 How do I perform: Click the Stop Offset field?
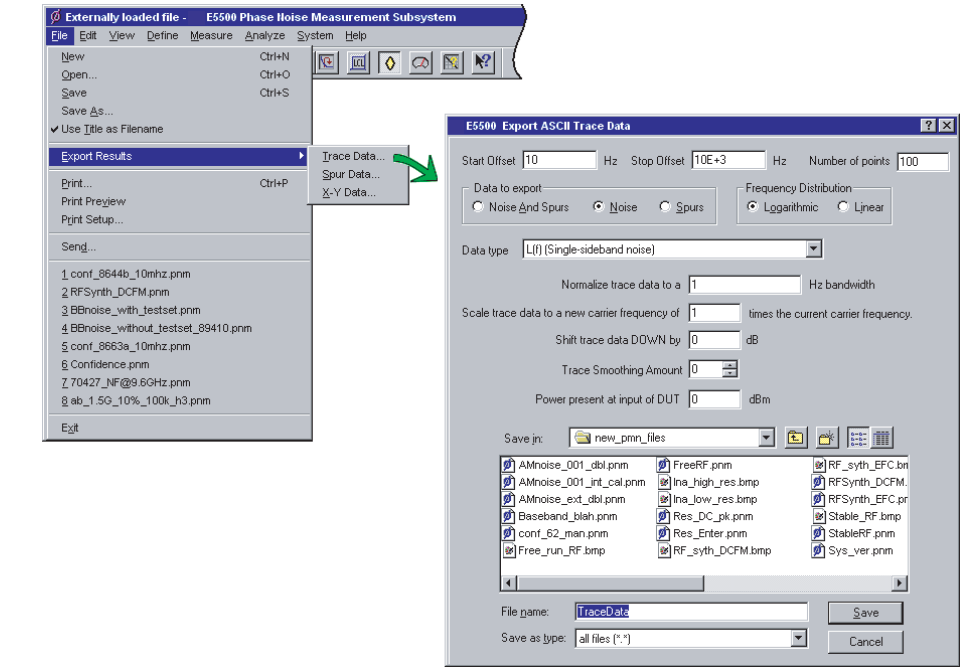pyautogui.click(x=729, y=160)
